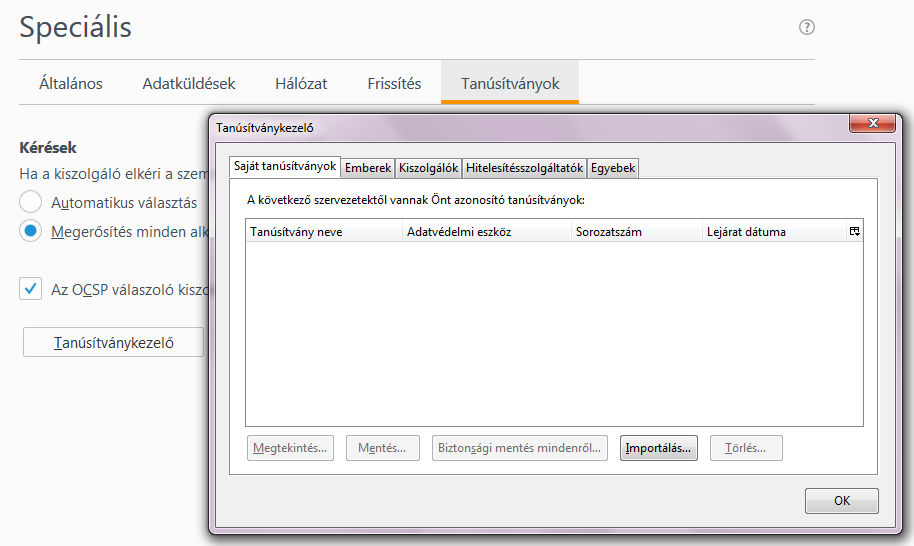Open the Kiszolgálók tab
This screenshot has height=546, width=914.
point(428,168)
